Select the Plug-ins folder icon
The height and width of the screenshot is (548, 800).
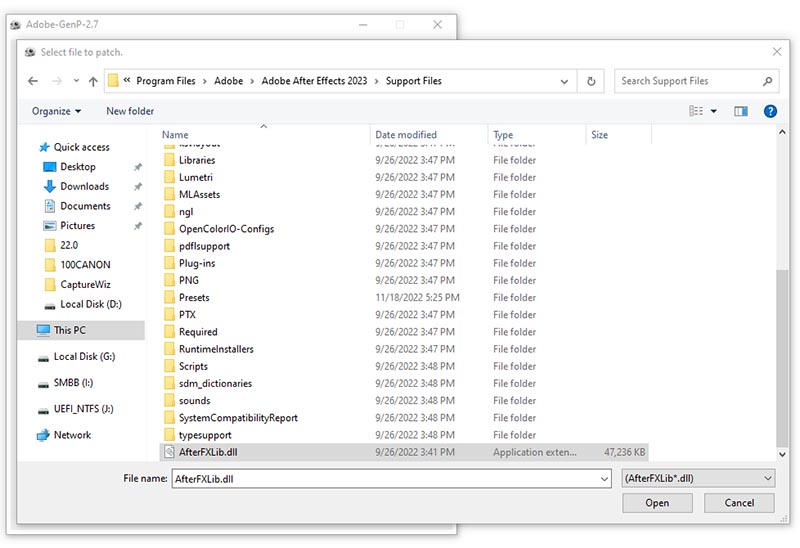170,263
